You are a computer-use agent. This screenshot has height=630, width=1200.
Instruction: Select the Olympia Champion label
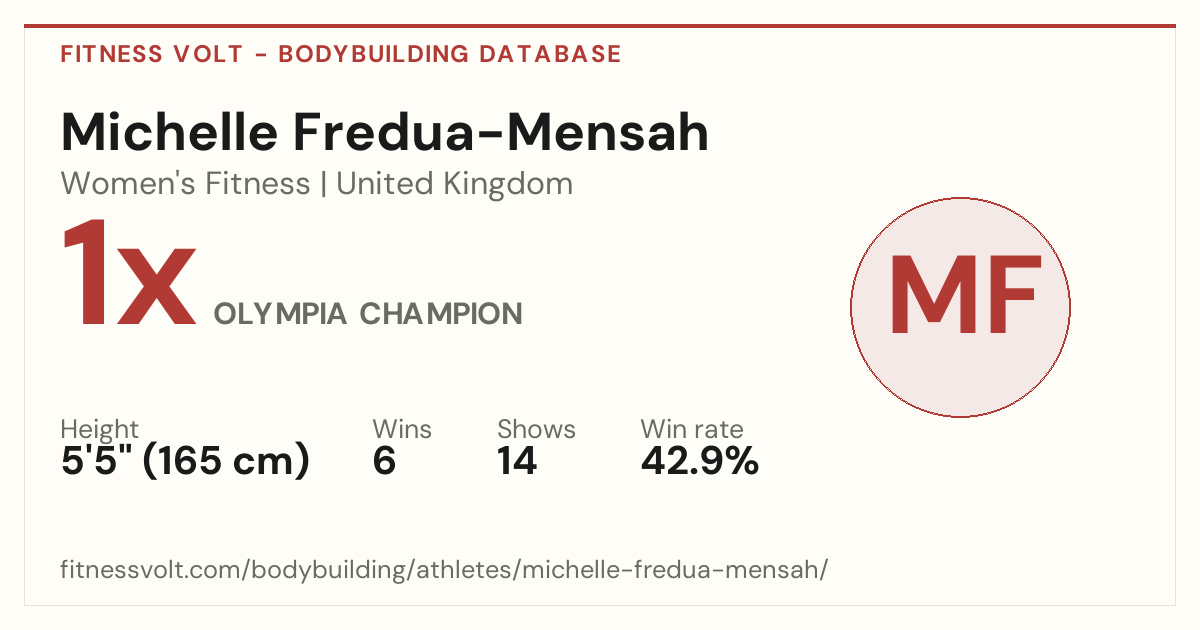(368, 314)
